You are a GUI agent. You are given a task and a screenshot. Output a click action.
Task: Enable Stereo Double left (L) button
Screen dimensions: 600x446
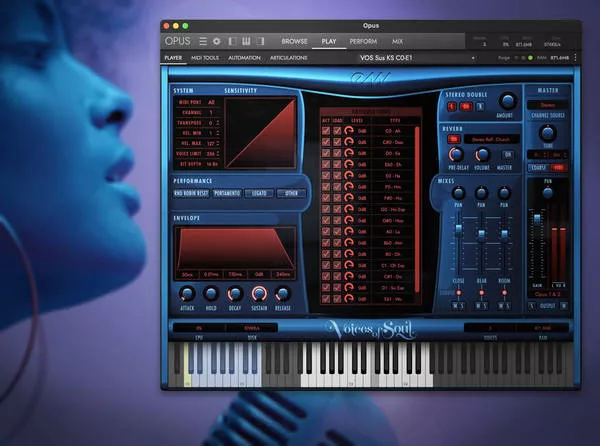452,107
